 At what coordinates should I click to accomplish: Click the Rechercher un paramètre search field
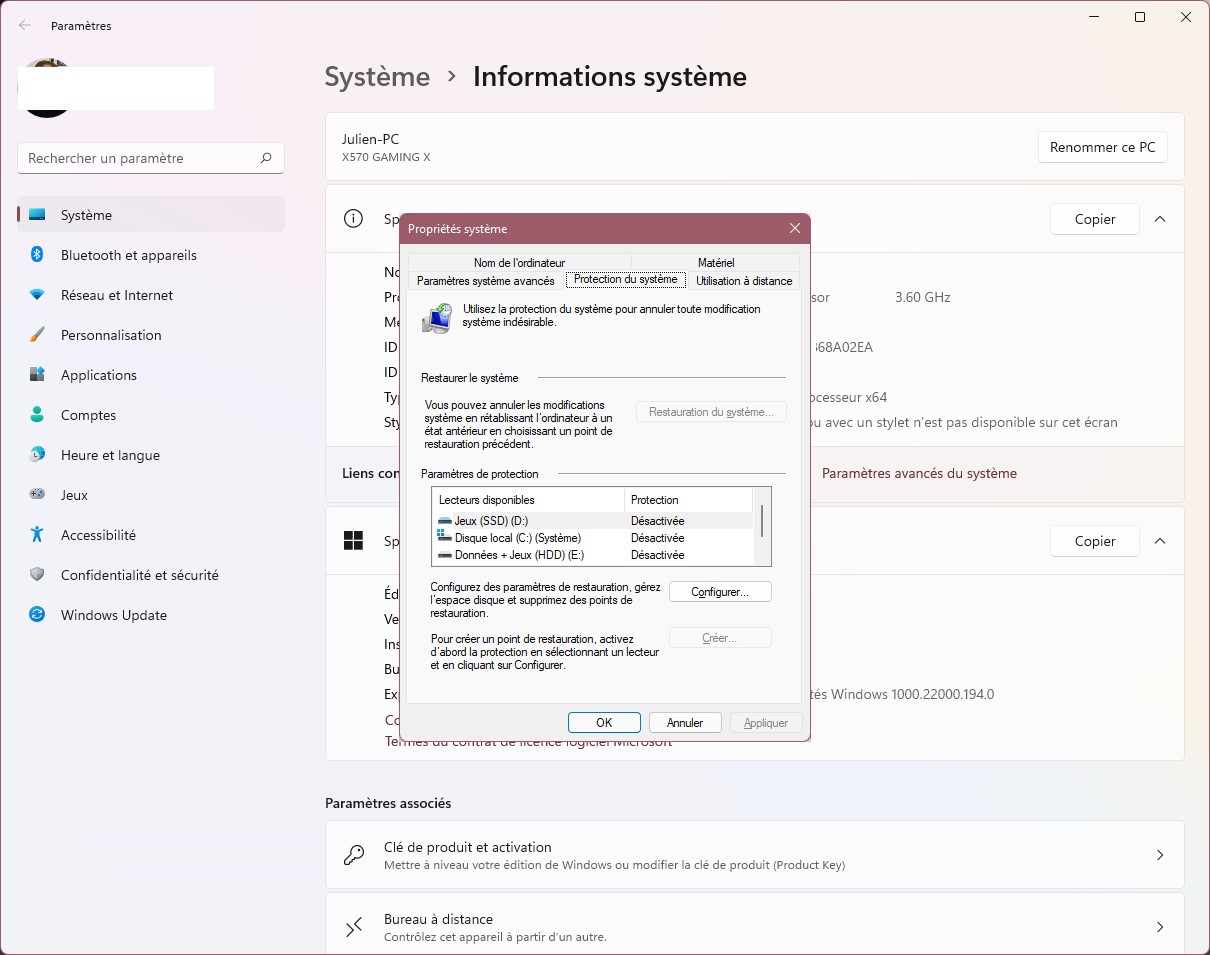151,158
